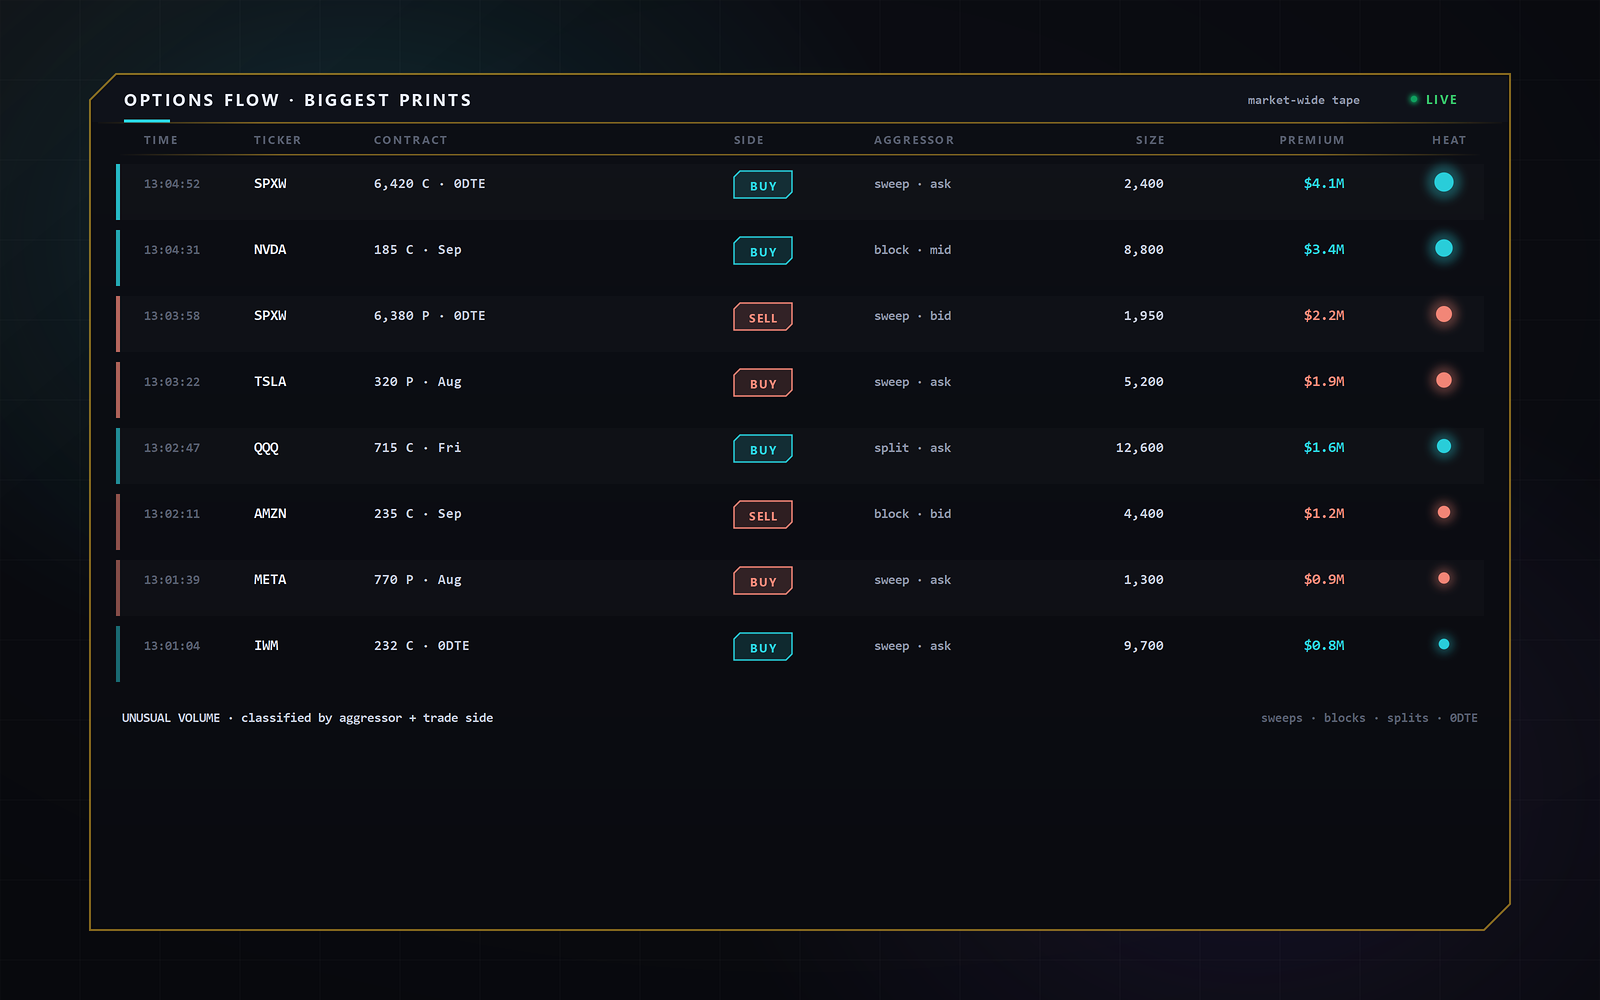
Task: Click the heat dot in the IWM row
Action: coord(1444,644)
